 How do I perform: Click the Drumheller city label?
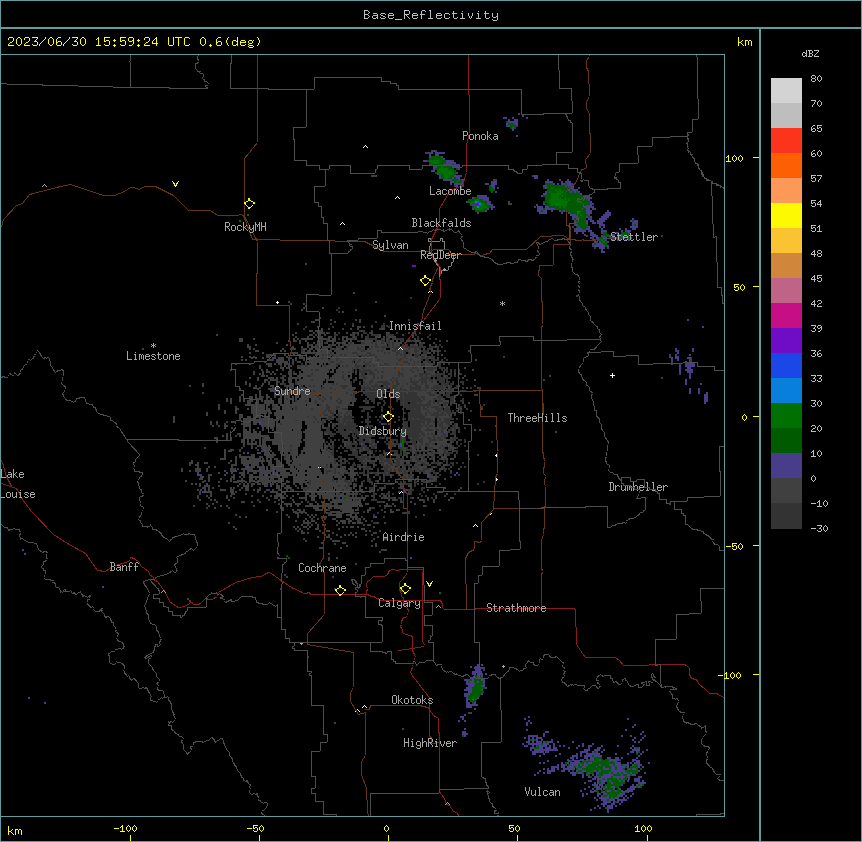tap(638, 487)
